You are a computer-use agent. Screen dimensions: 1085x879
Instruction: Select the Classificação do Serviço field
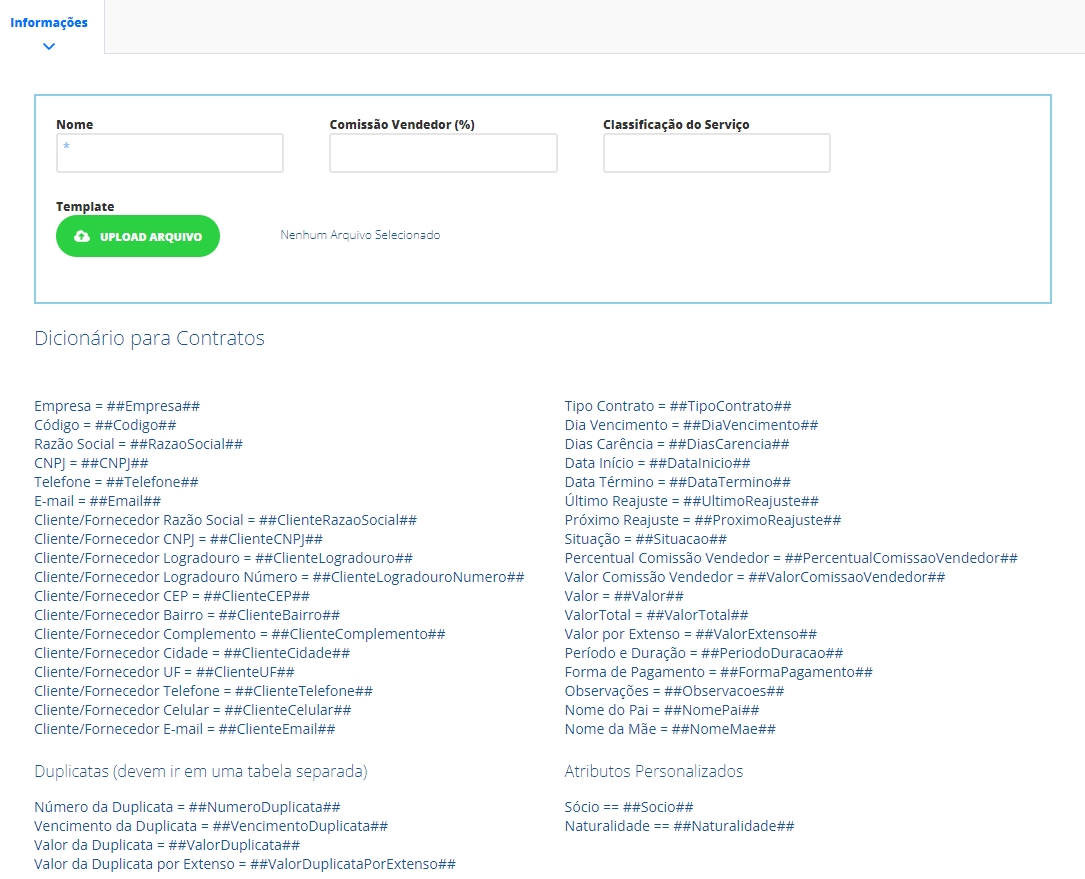point(716,153)
